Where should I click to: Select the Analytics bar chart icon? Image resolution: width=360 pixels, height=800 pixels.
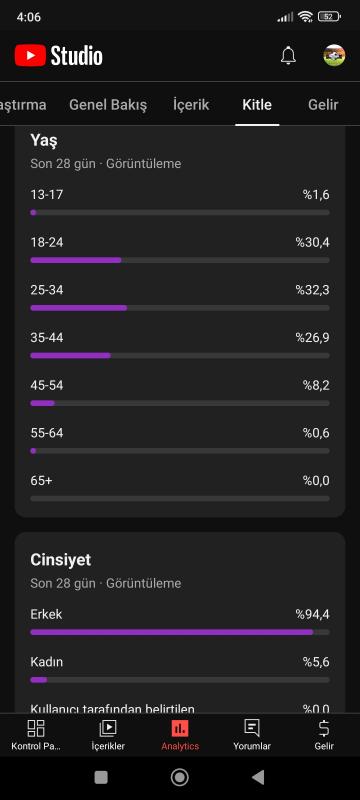179,728
